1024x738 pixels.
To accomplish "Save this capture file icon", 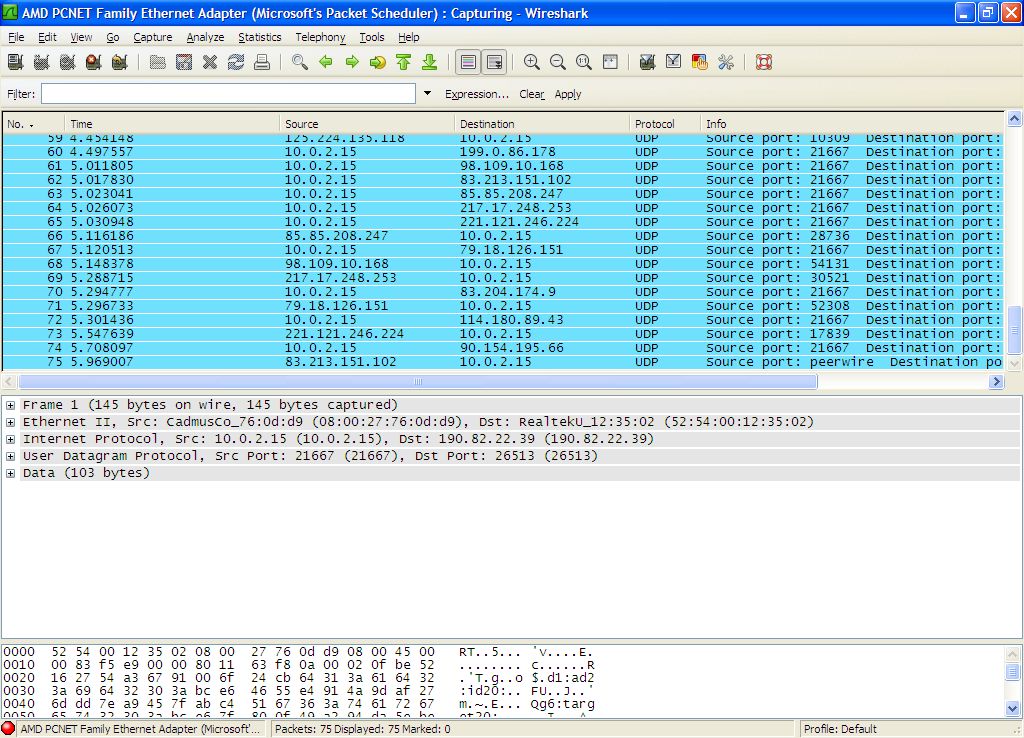I will click(184, 62).
